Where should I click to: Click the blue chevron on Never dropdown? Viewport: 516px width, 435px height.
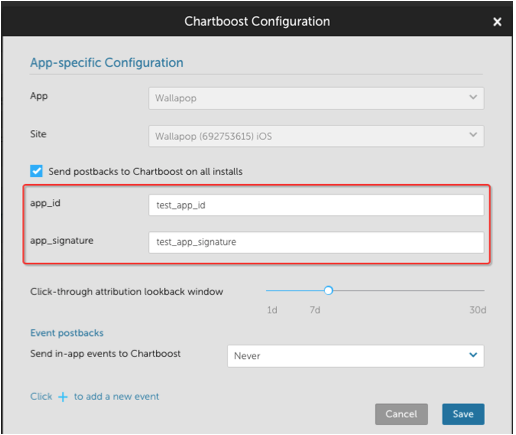pyautogui.click(x=473, y=355)
